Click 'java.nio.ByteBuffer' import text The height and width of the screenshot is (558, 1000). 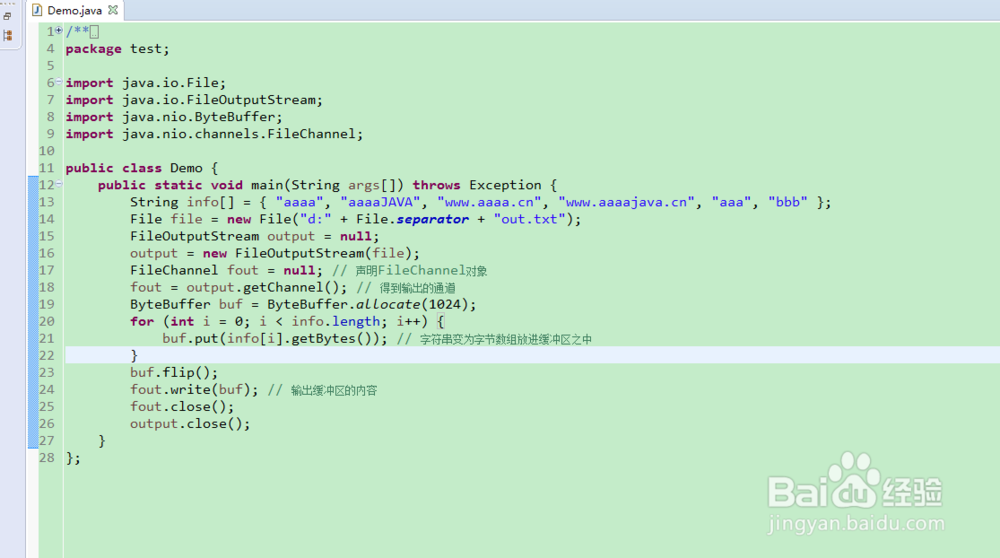[199, 117]
